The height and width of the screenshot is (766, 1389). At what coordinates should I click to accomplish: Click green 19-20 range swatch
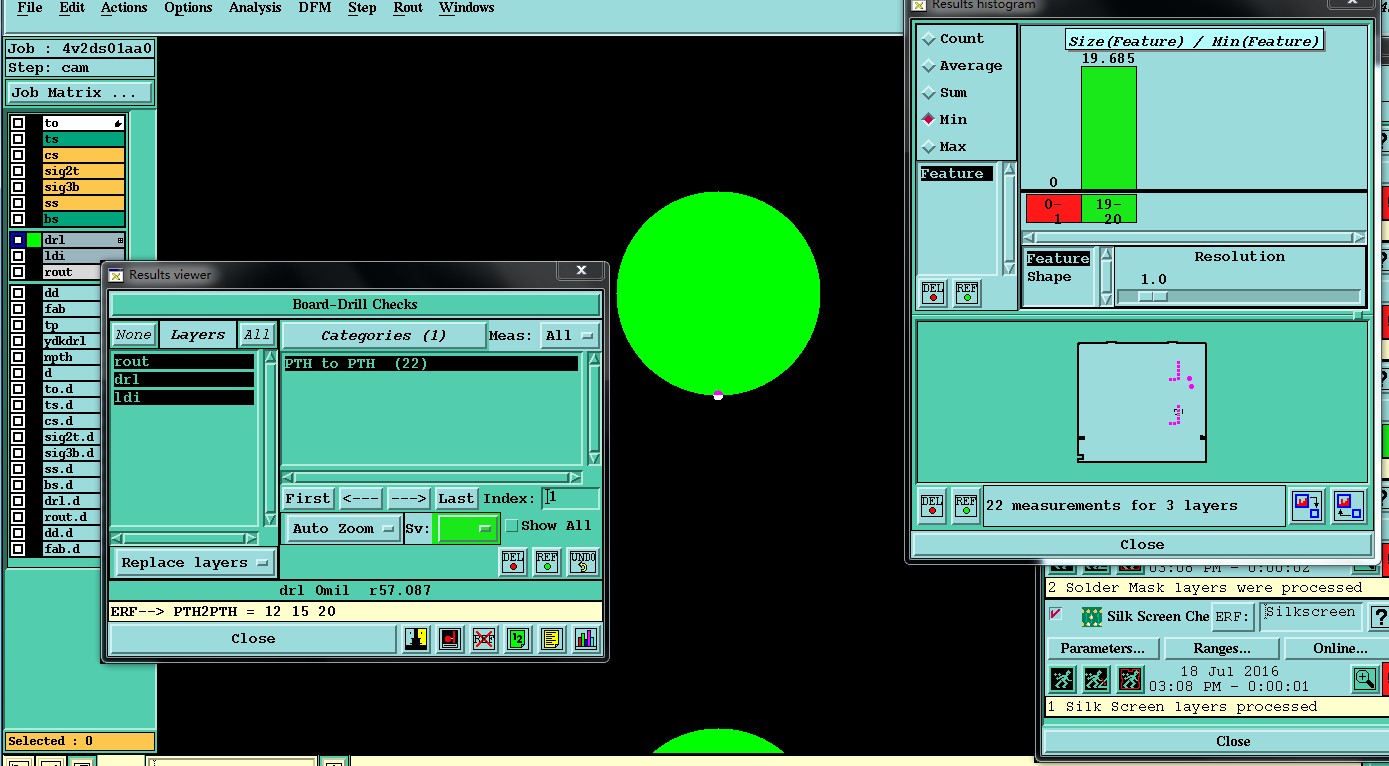click(x=1109, y=209)
